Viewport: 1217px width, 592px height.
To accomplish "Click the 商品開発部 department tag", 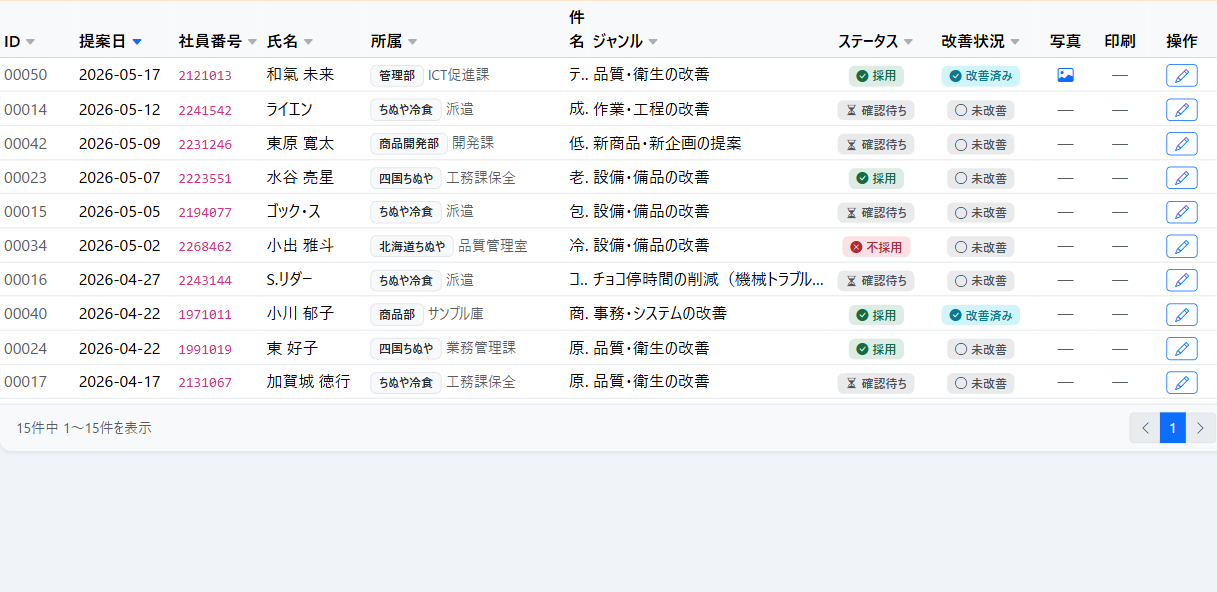I will pos(409,144).
